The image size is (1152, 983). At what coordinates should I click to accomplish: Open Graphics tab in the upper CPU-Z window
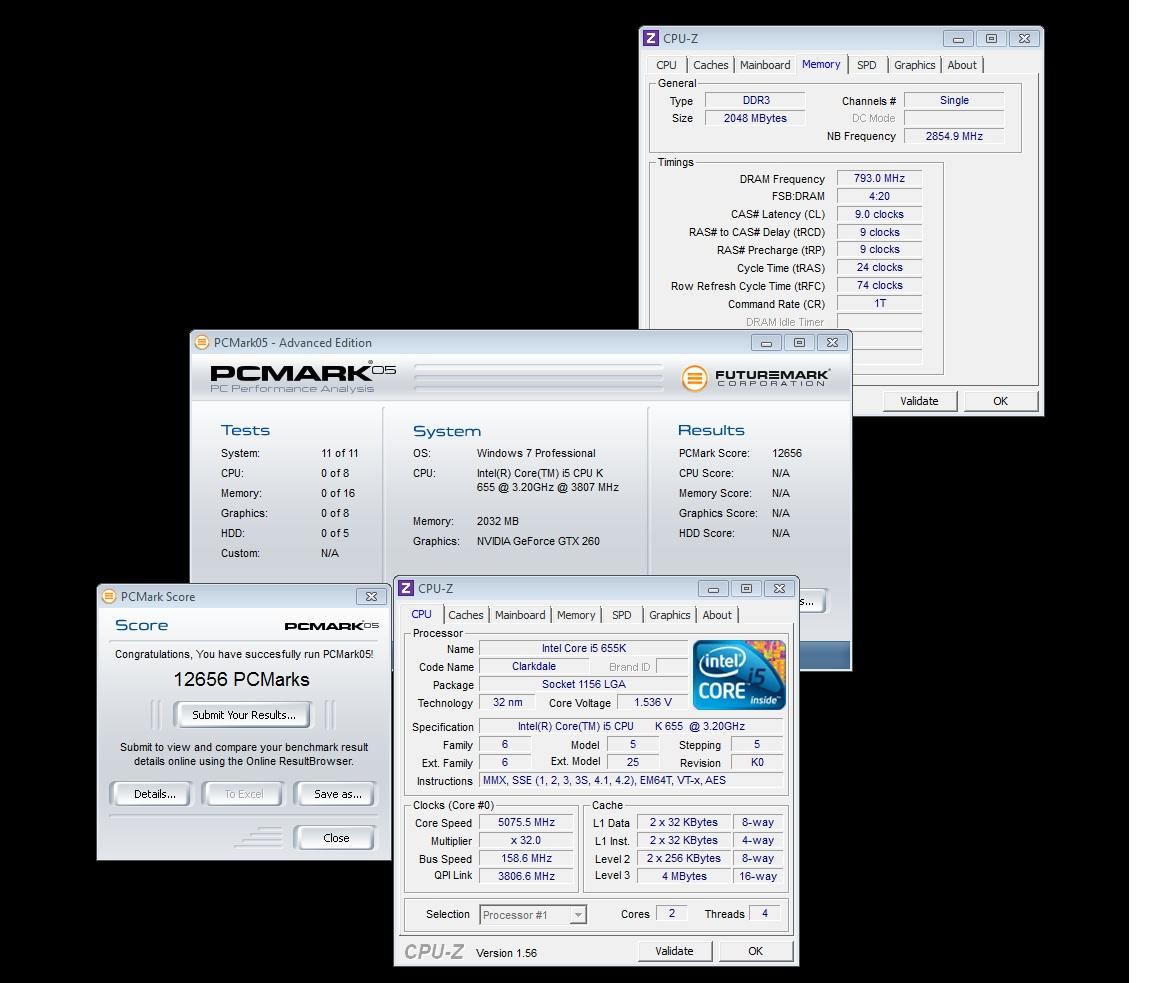pos(915,65)
